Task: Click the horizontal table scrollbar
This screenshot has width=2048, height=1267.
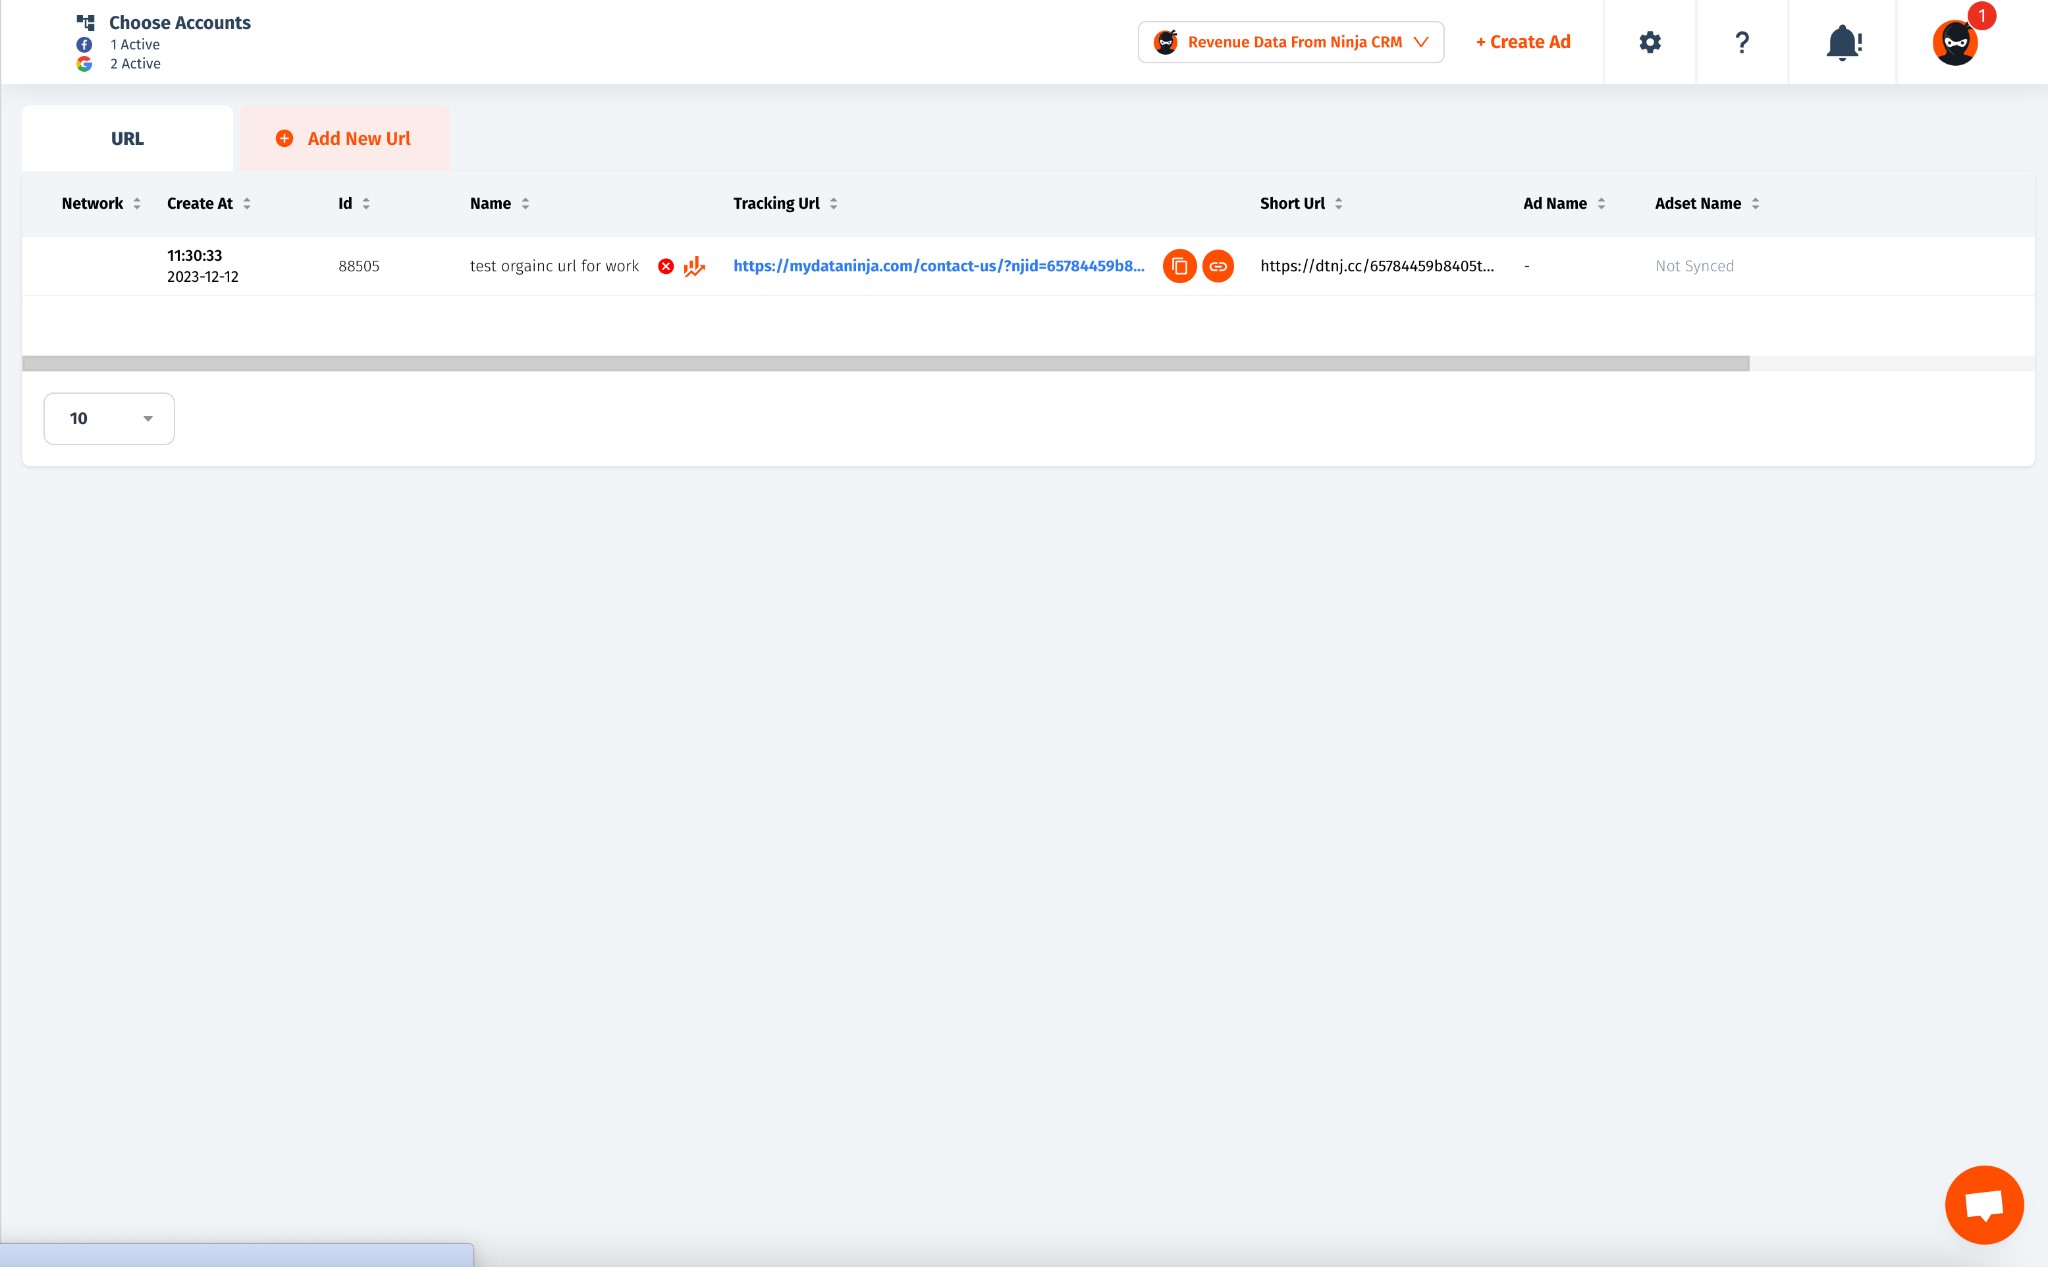Action: (x=885, y=364)
